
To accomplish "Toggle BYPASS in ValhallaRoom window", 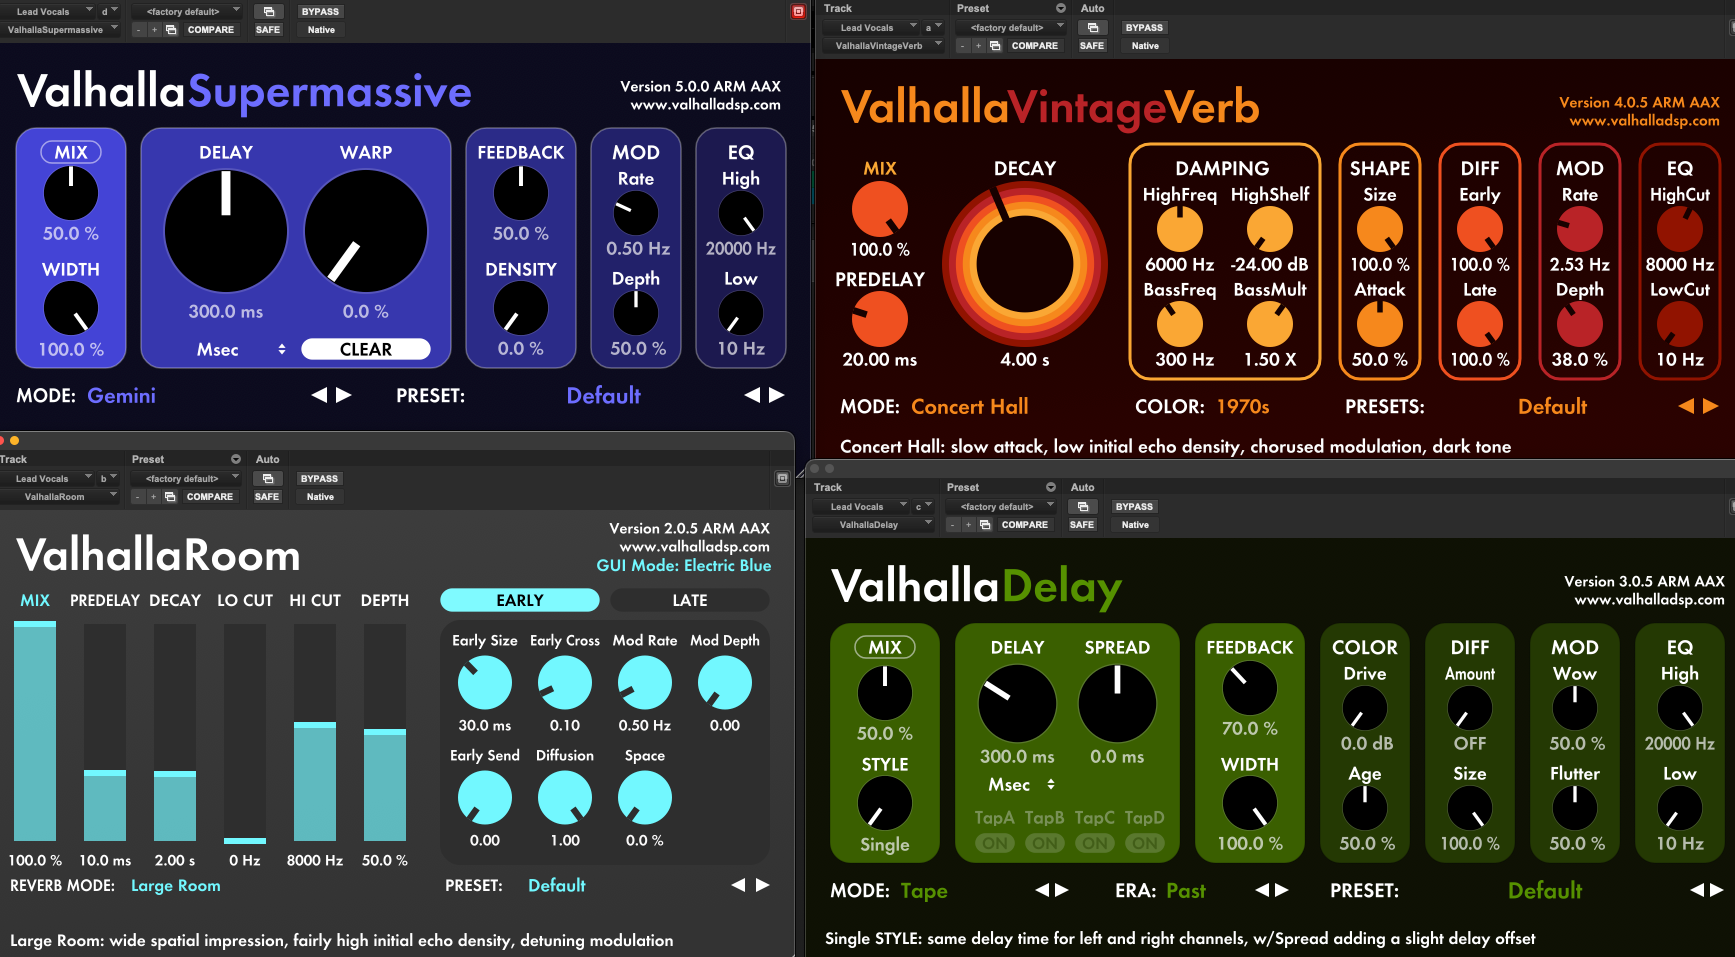I will click(319, 479).
